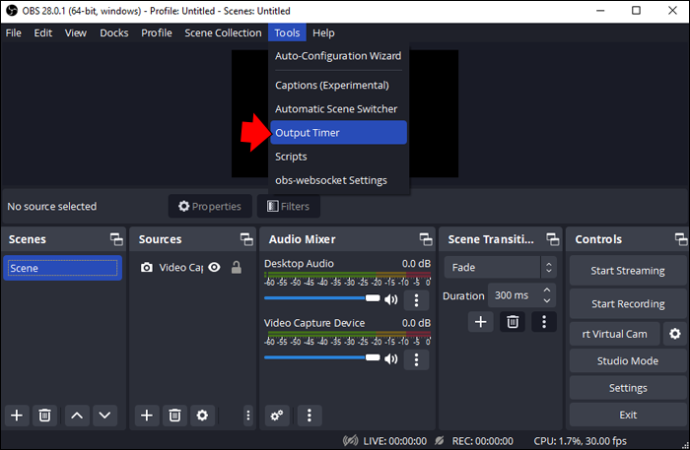Pop out the Controls dock
This screenshot has width=690, height=450.
pos(681,239)
